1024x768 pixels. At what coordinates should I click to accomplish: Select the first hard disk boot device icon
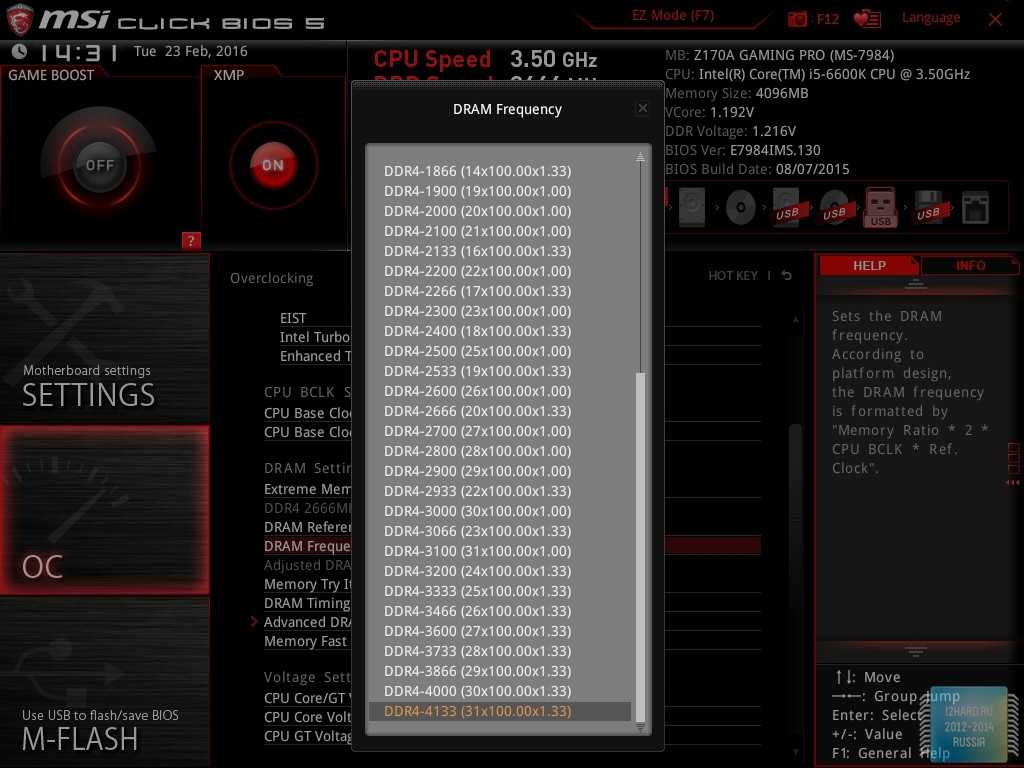(691, 208)
